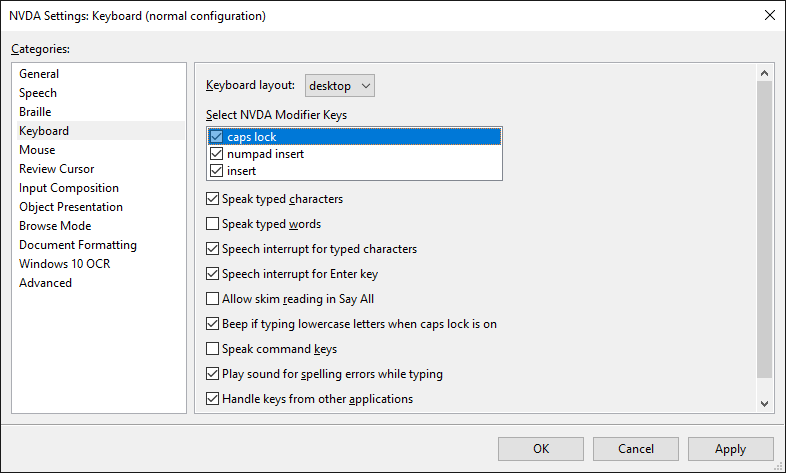The width and height of the screenshot is (786, 473).
Task: Click the OK button
Action: click(x=541, y=448)
